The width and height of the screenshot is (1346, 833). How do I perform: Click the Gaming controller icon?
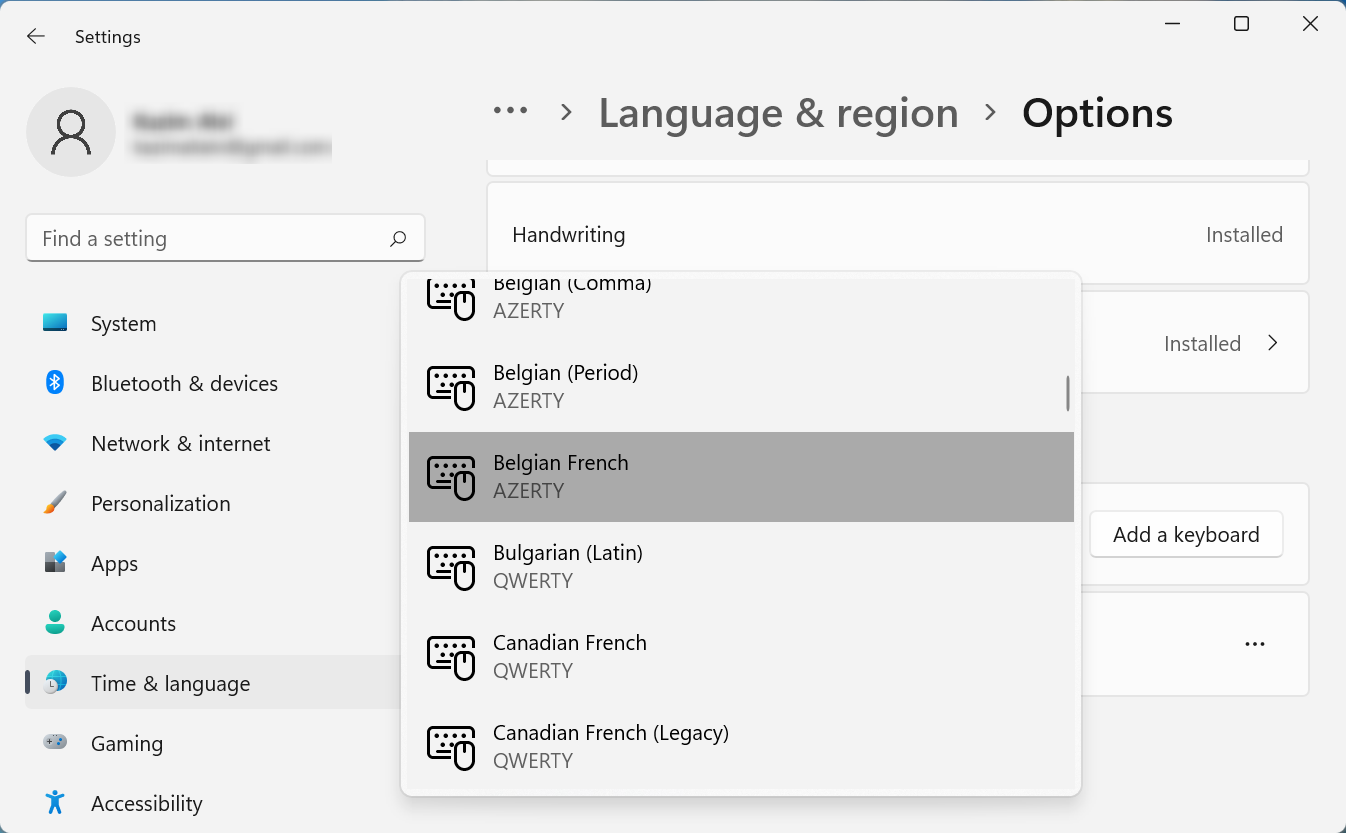(x=54, y=743)
